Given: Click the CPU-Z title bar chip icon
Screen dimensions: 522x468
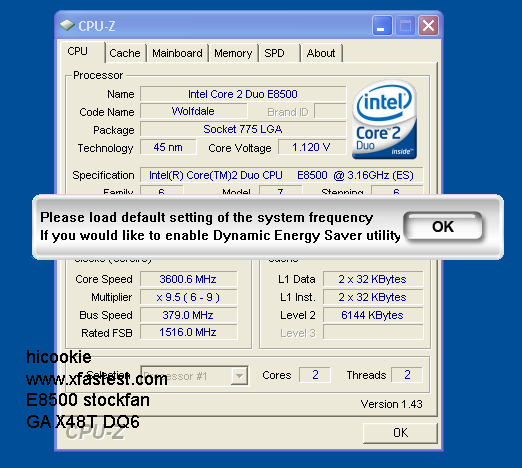Looking at the screenshot, I should tap(67, 25).
